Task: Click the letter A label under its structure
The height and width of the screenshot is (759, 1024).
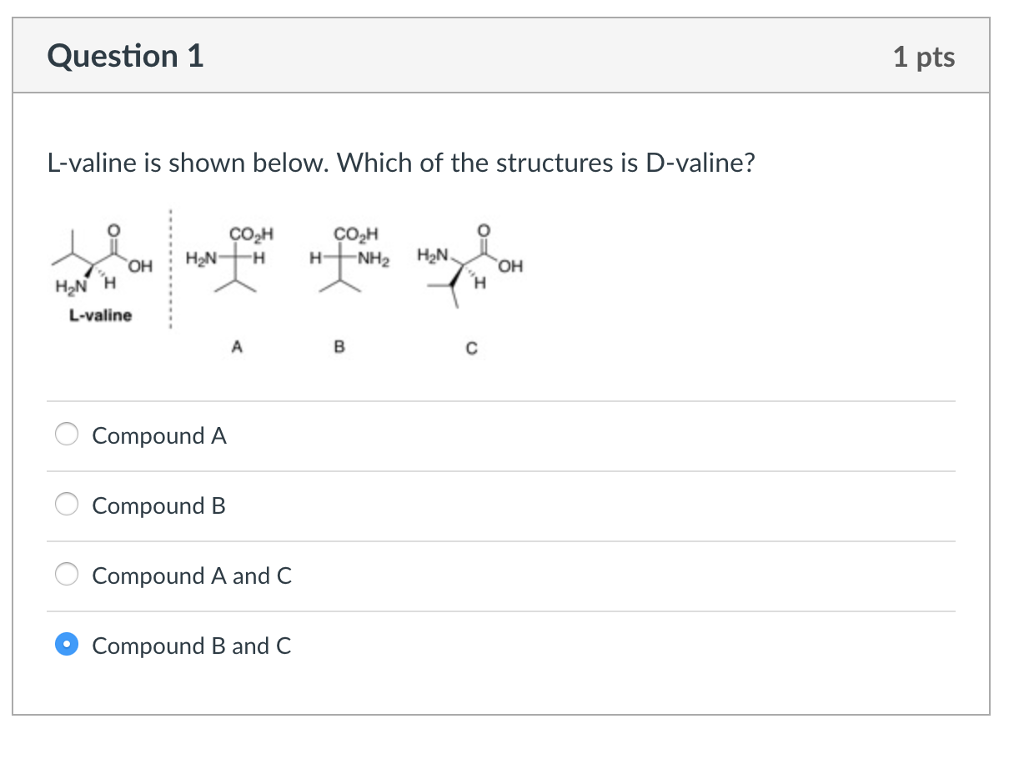Action: (237, 346)
